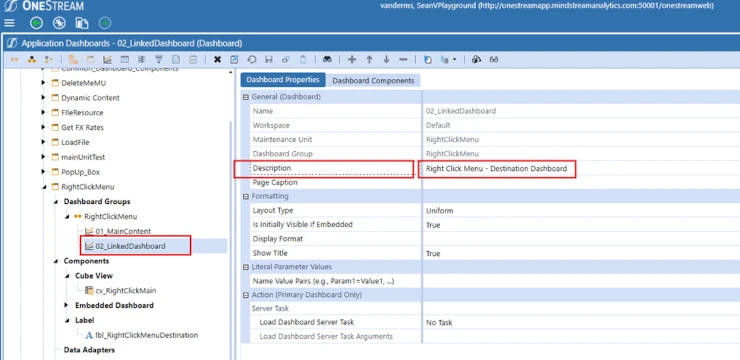Click the paste clipboard icon
Screen dimensions: 740x360
coord(303,59)
